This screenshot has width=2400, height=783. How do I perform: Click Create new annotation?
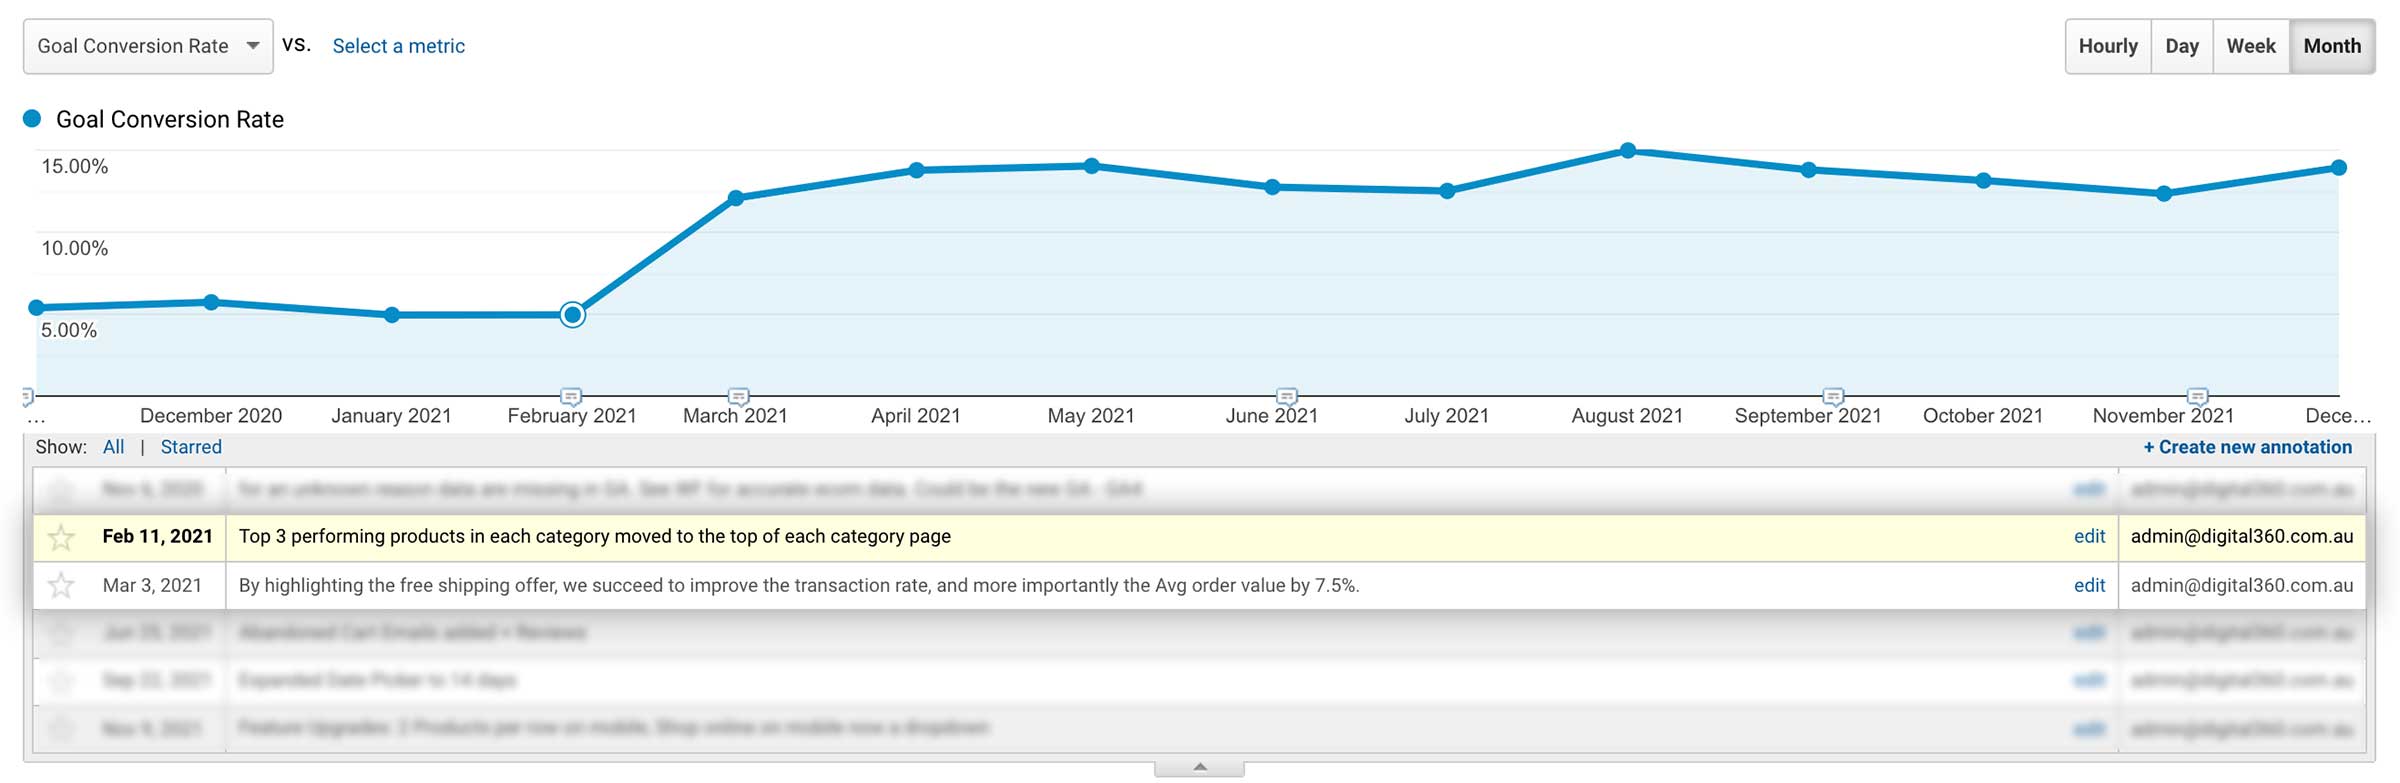click(x=2247, y=447)
